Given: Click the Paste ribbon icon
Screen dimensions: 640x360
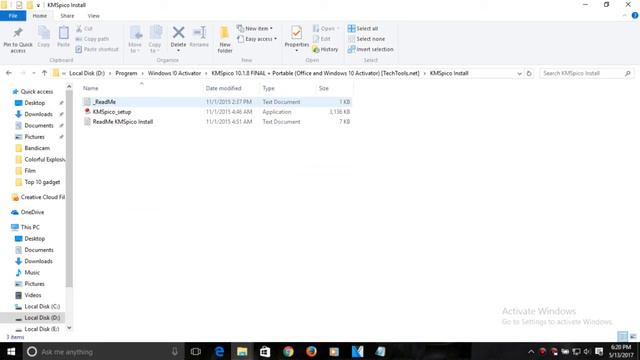Looking at the screenshot, I should 63,33.
